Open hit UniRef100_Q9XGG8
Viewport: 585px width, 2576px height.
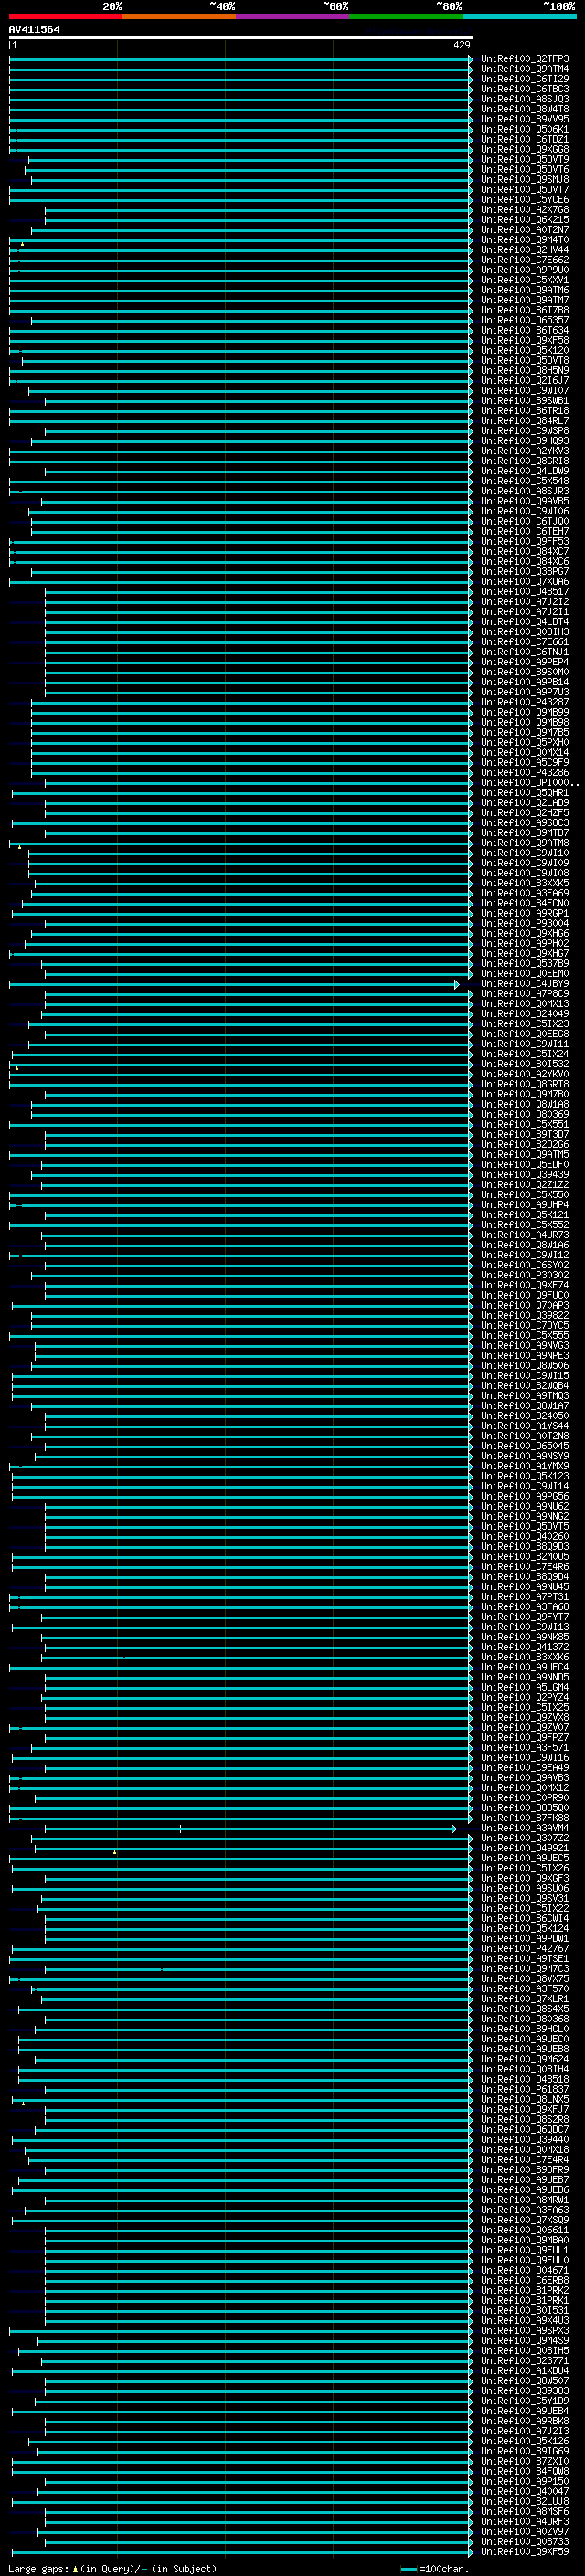(525, 149)
